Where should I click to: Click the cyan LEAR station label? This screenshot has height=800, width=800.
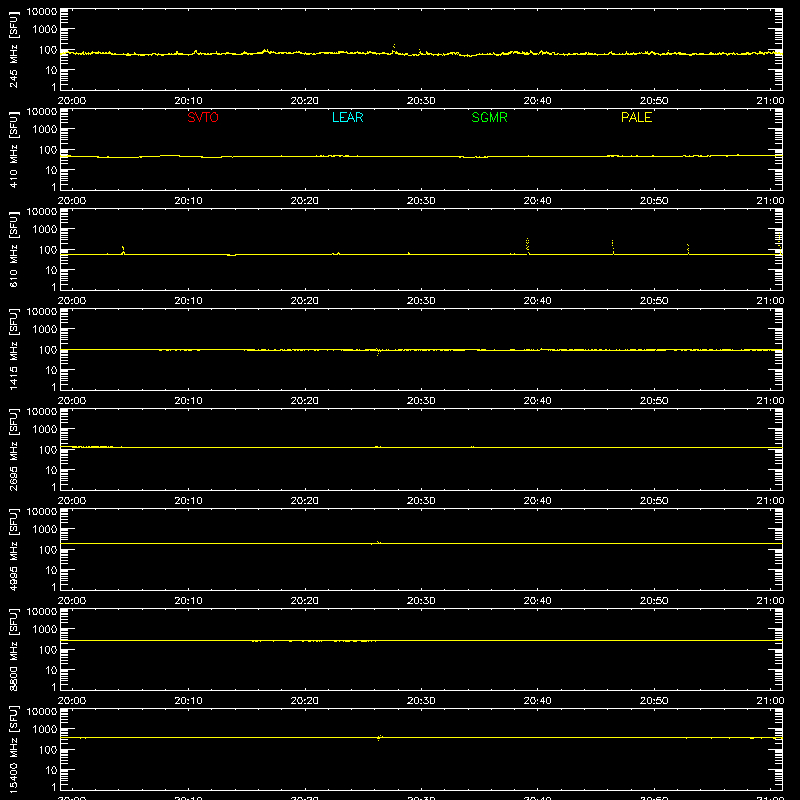coord(347,117)
